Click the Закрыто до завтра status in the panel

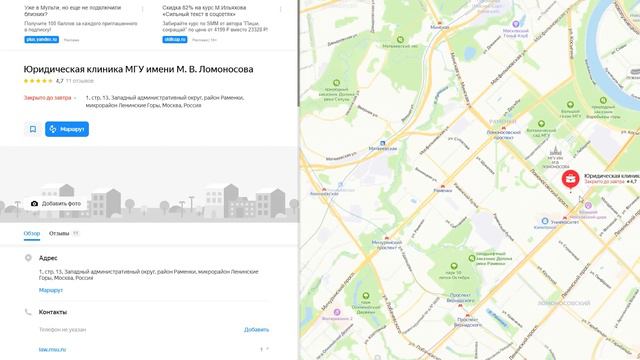[x=47, y=98]
